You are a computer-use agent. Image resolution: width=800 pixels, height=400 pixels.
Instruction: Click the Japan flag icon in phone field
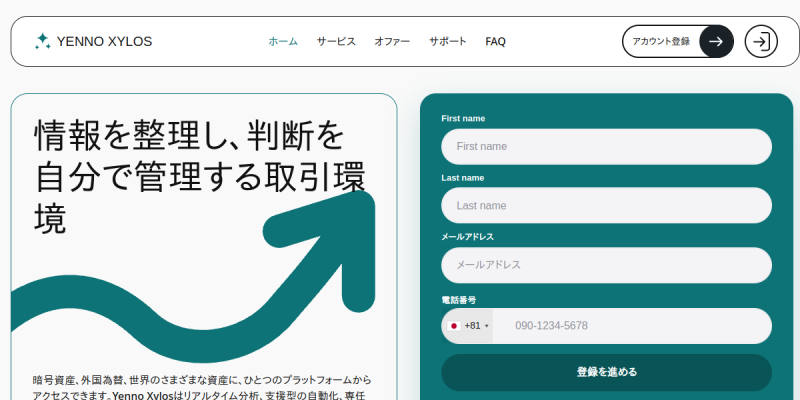[454, 326]
